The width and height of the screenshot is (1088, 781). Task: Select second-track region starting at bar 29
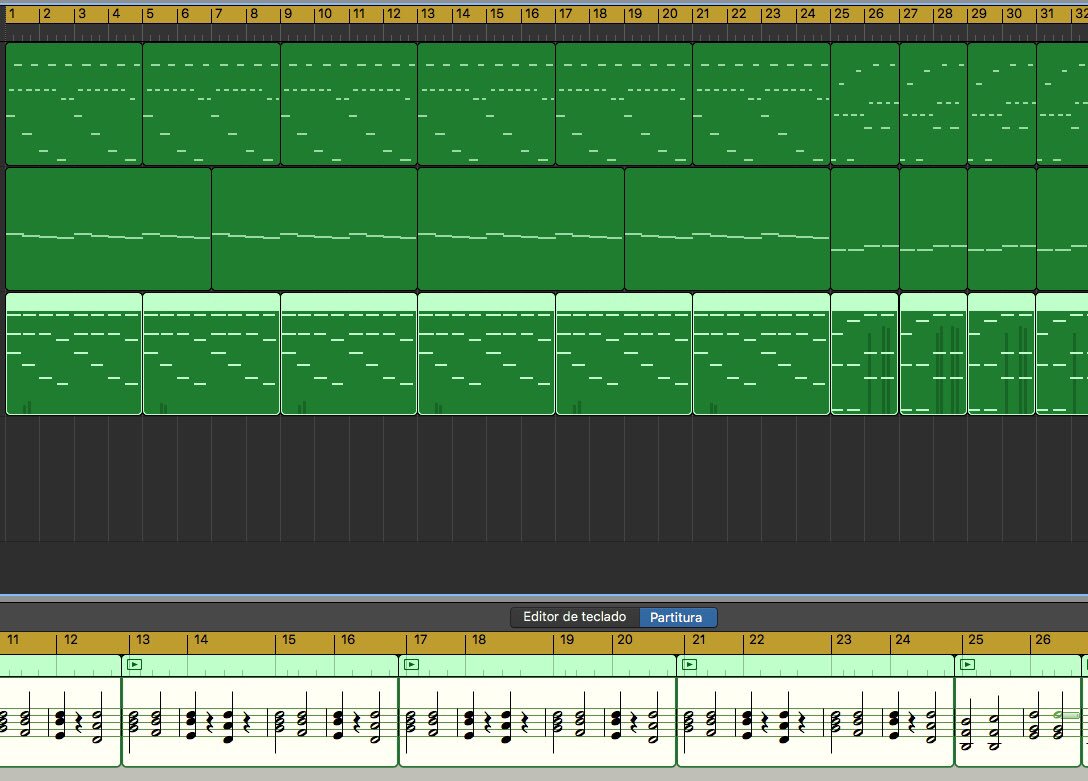1002,229
